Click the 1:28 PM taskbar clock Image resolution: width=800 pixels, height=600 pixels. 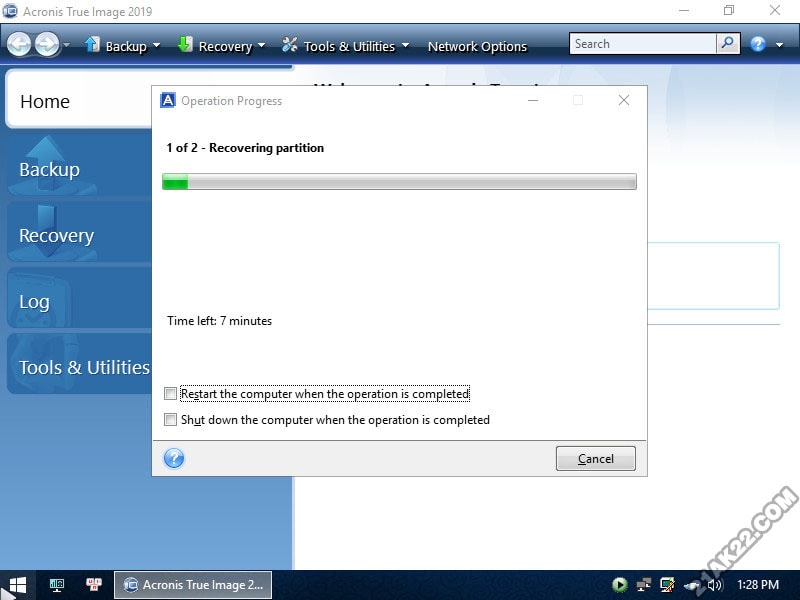coord(758,585)
